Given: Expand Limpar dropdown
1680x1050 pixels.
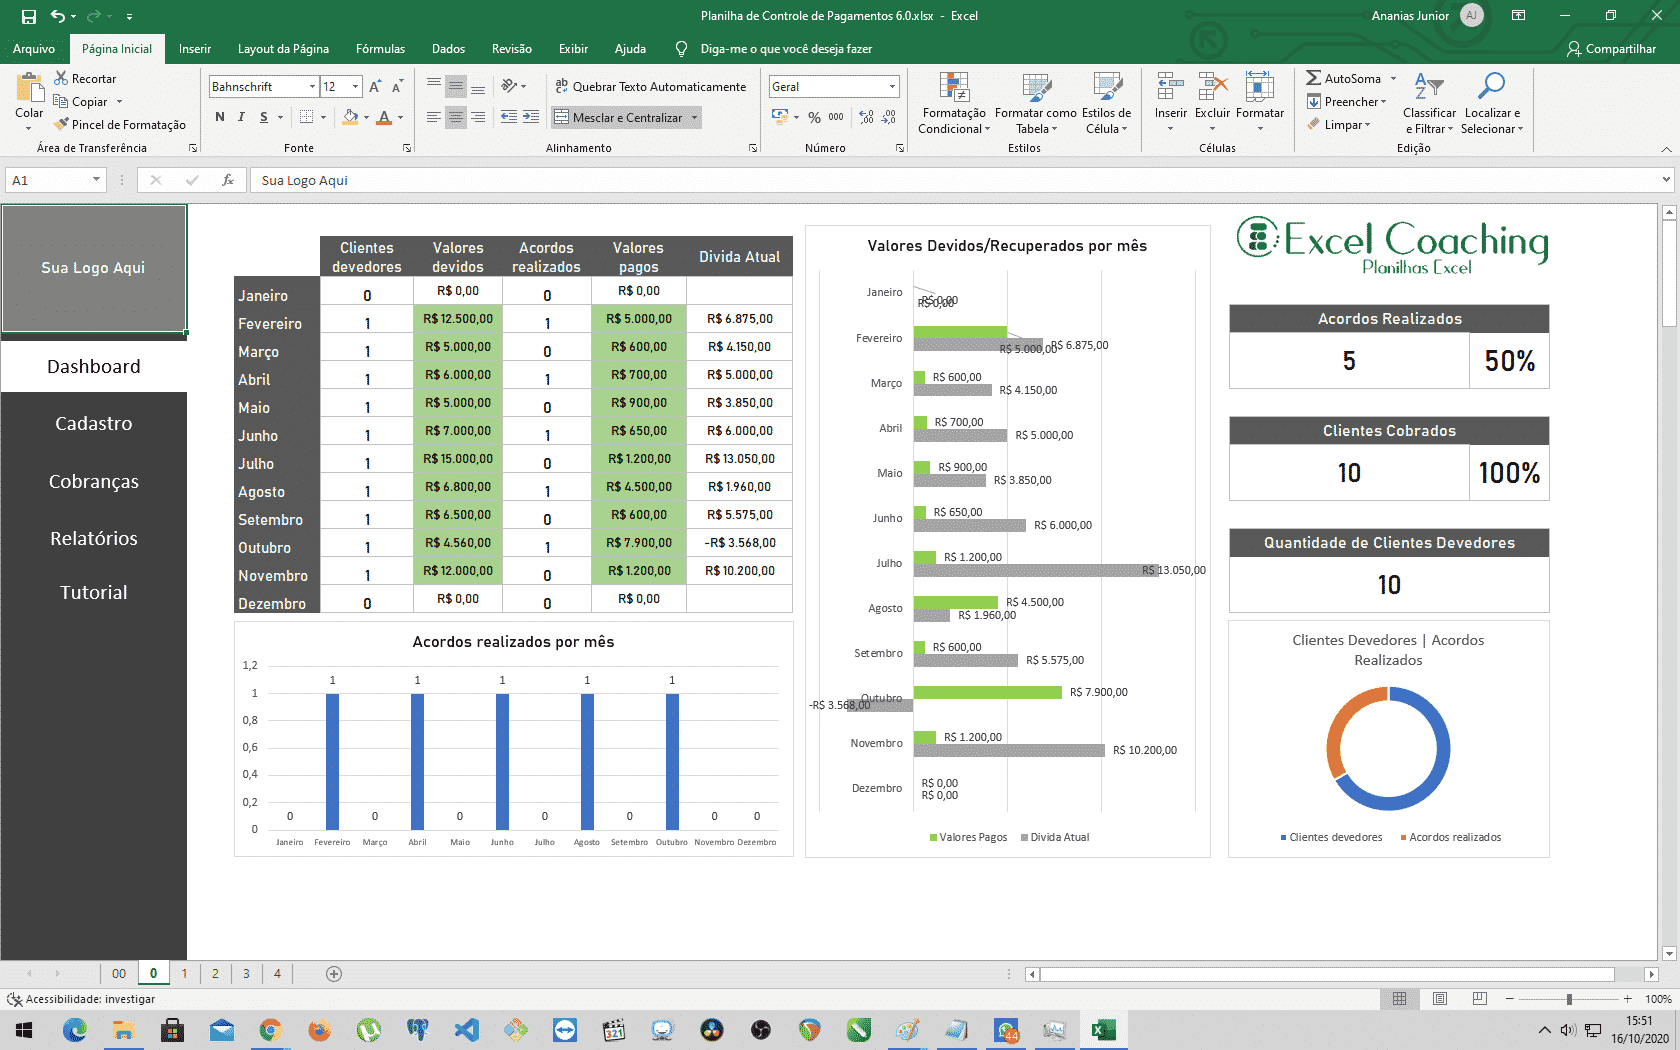Looking at the screenshot, I should pyautogui.click(x=1368, y=125).
